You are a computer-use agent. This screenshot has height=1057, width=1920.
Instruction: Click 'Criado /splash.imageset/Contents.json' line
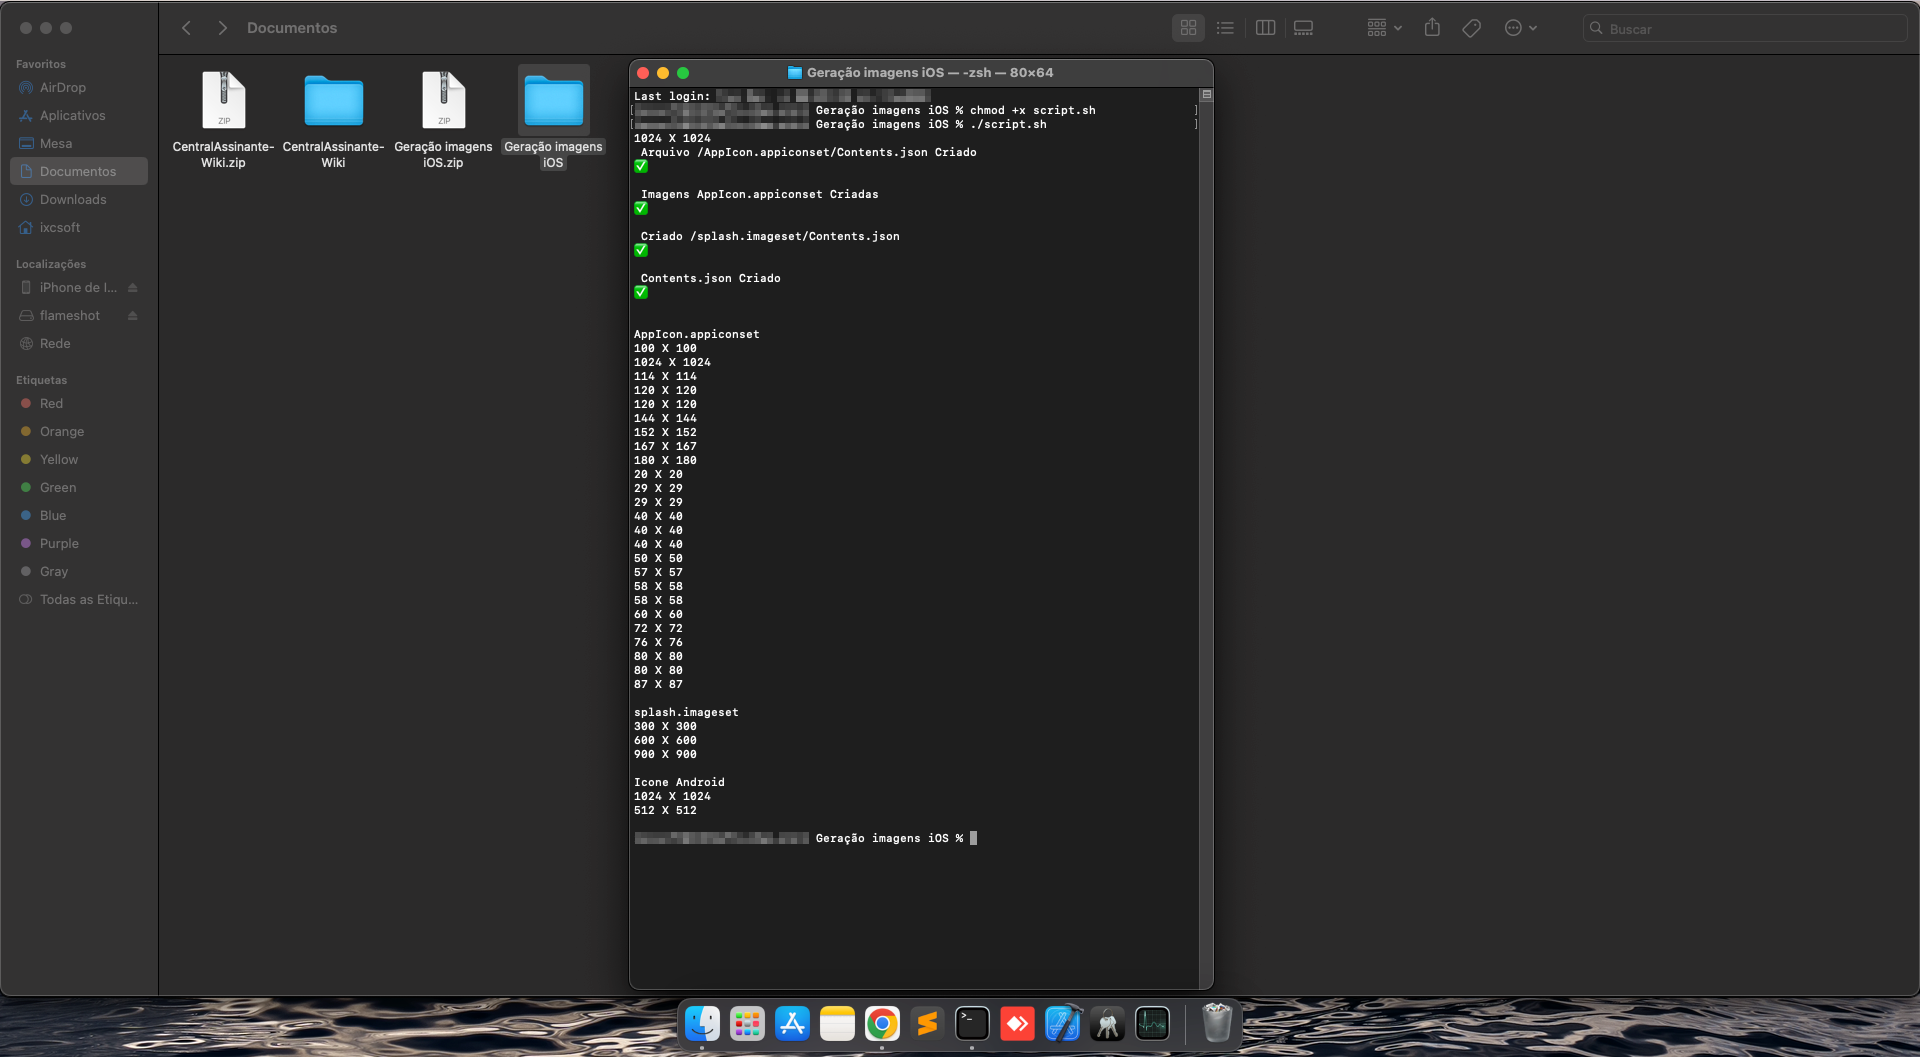(770, 237)
